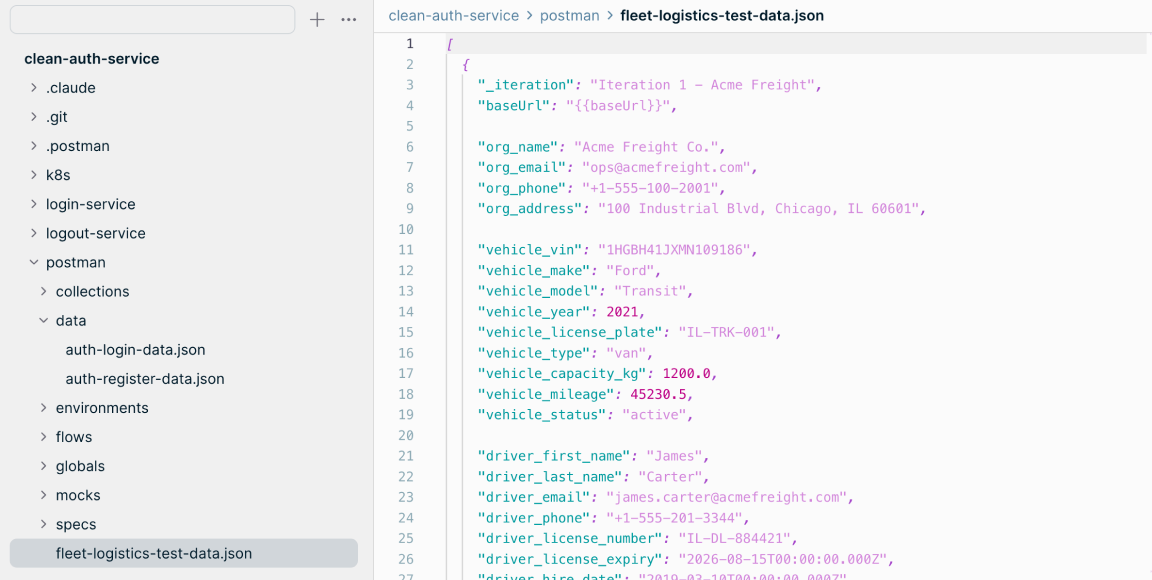Expand the flows folder chevron
1152x580 pixels.
pos(44,437)
